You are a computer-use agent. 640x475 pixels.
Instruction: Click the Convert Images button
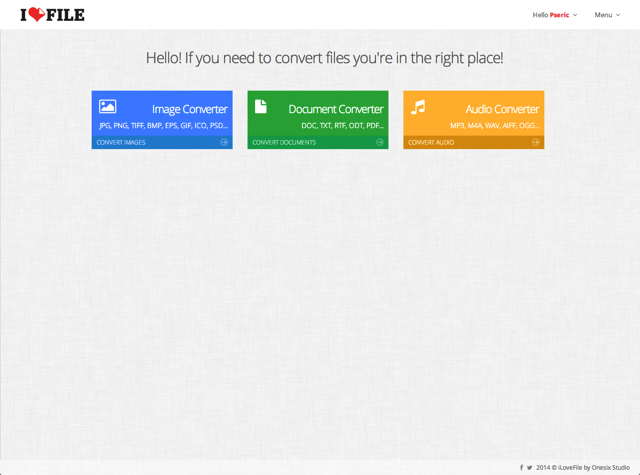coord(162,142)
